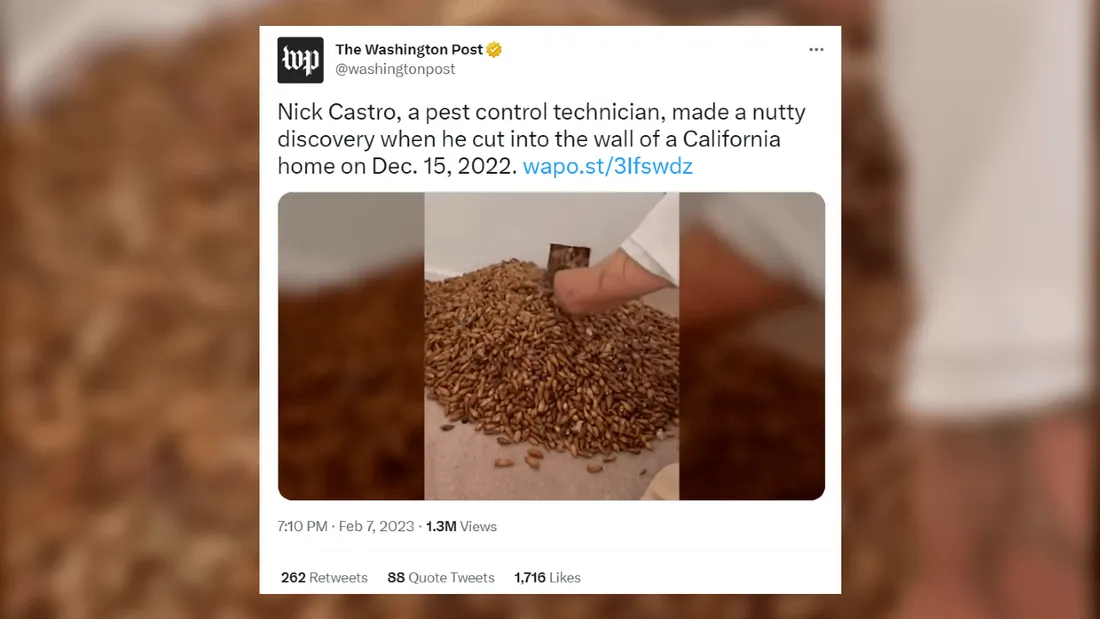View the 88 Quote Tweets
1100x619 pixels.
pyautogui.click(x=441, y=578)
